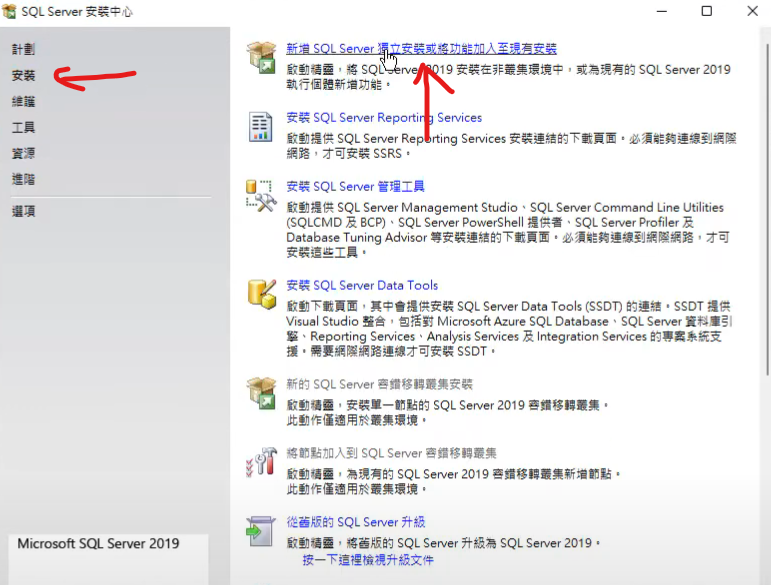The width and height of the screenshot is (771, 585).
Task: Click 新的 SQL Server 容錯移轉叢集安裝 heading
Action: click(380, 384)
